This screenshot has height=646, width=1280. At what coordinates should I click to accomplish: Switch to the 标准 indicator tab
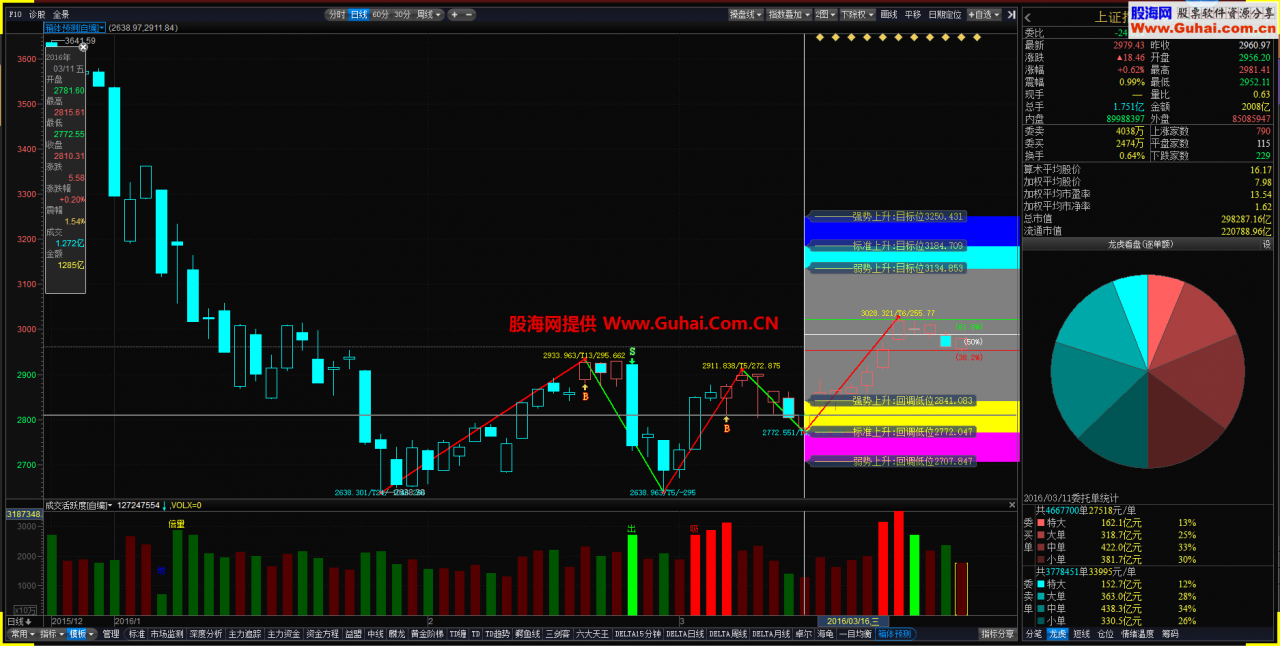(137, 634)
